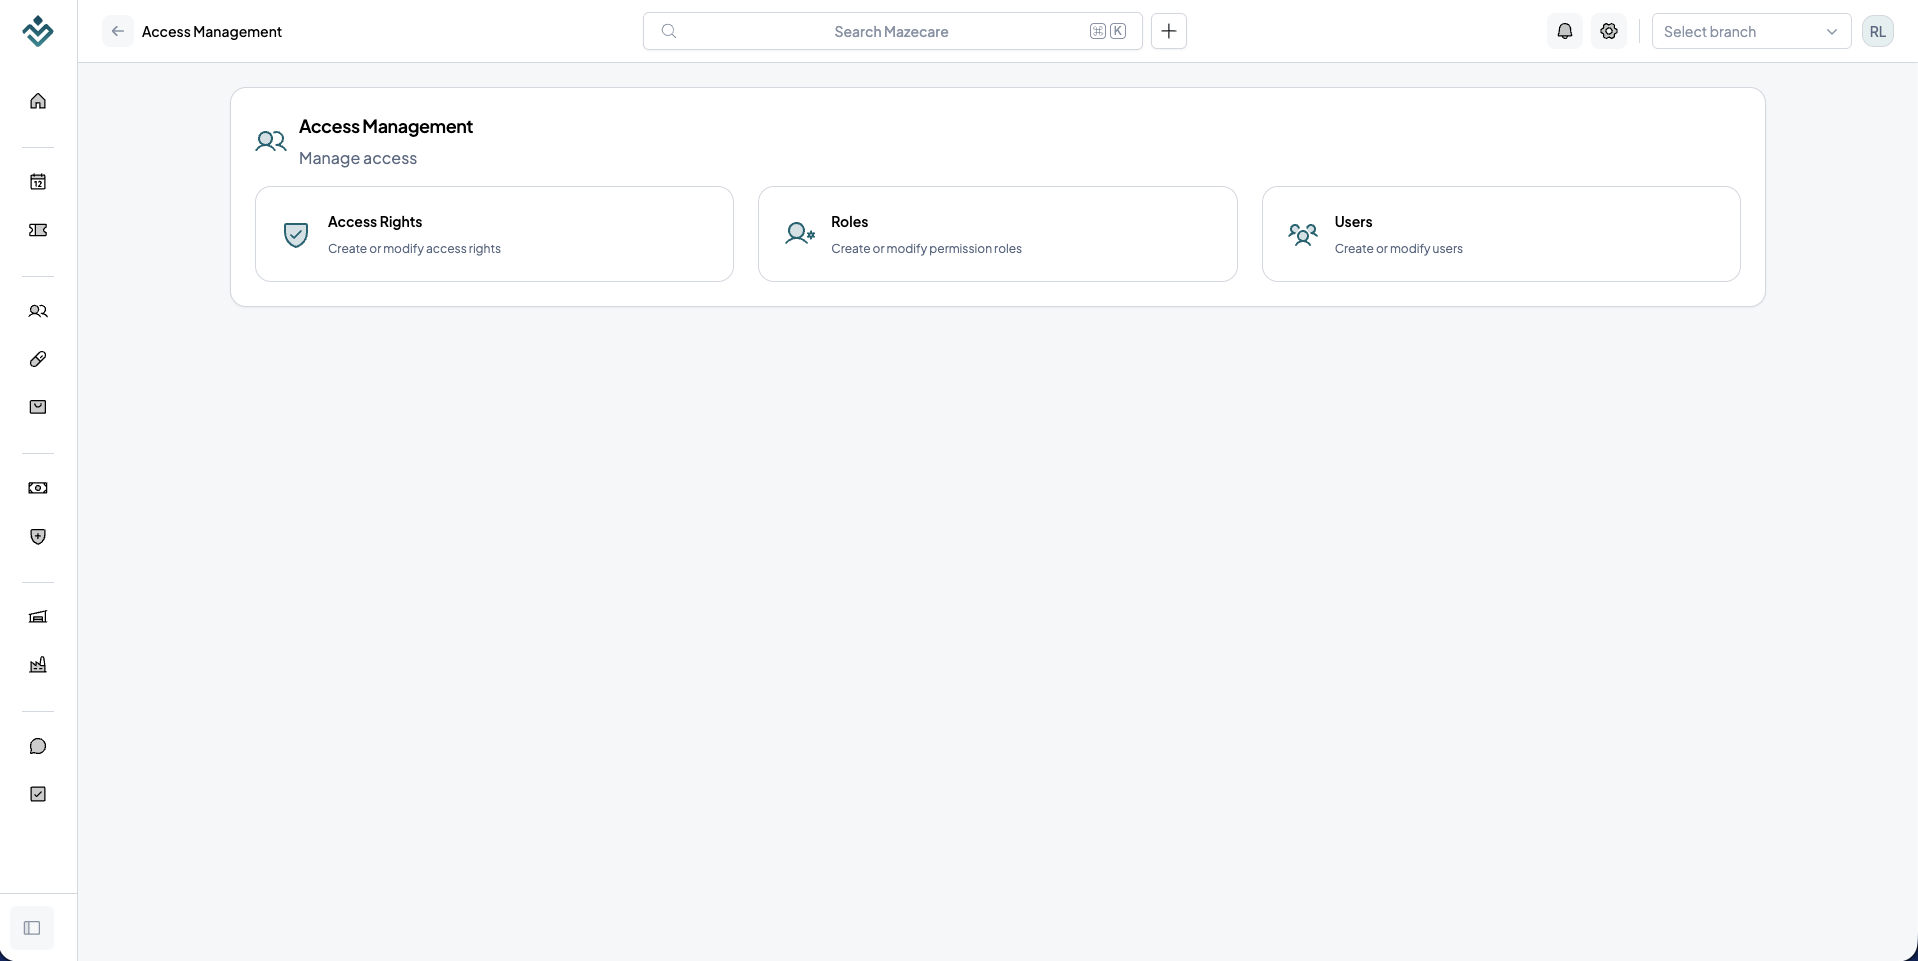Open the patients group sidebar icon

[38, 311]
